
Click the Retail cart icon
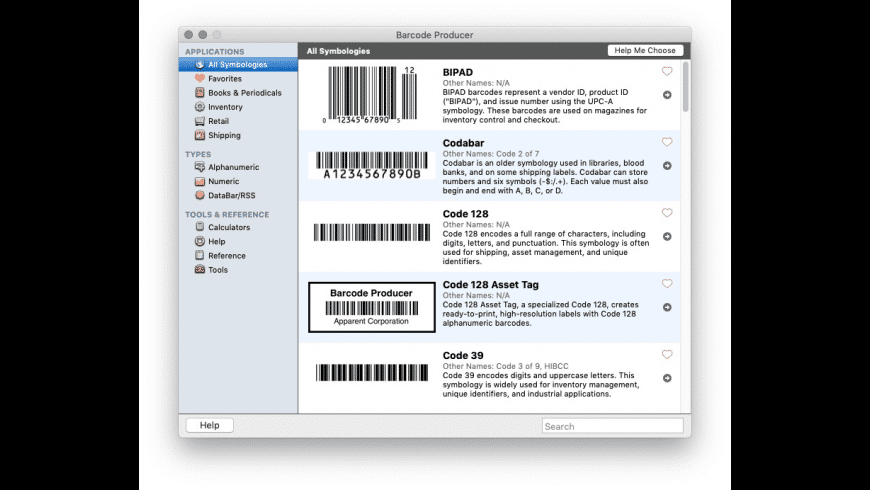[x=200, y=121]
